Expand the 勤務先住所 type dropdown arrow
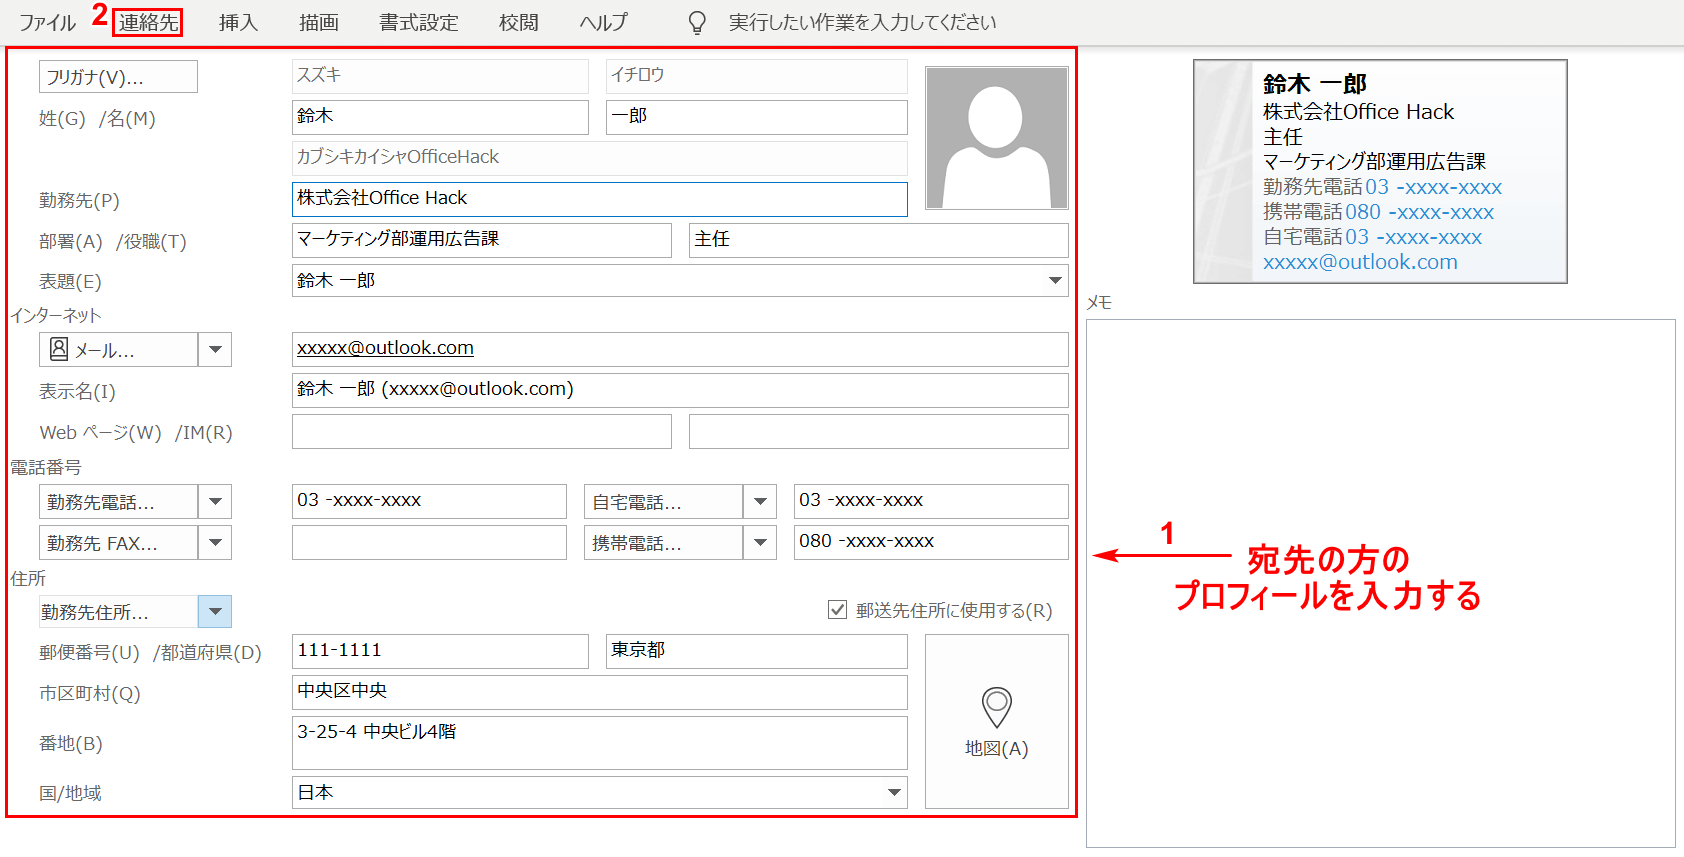Viewport: 1684px width, 857px height. point(215,612)
